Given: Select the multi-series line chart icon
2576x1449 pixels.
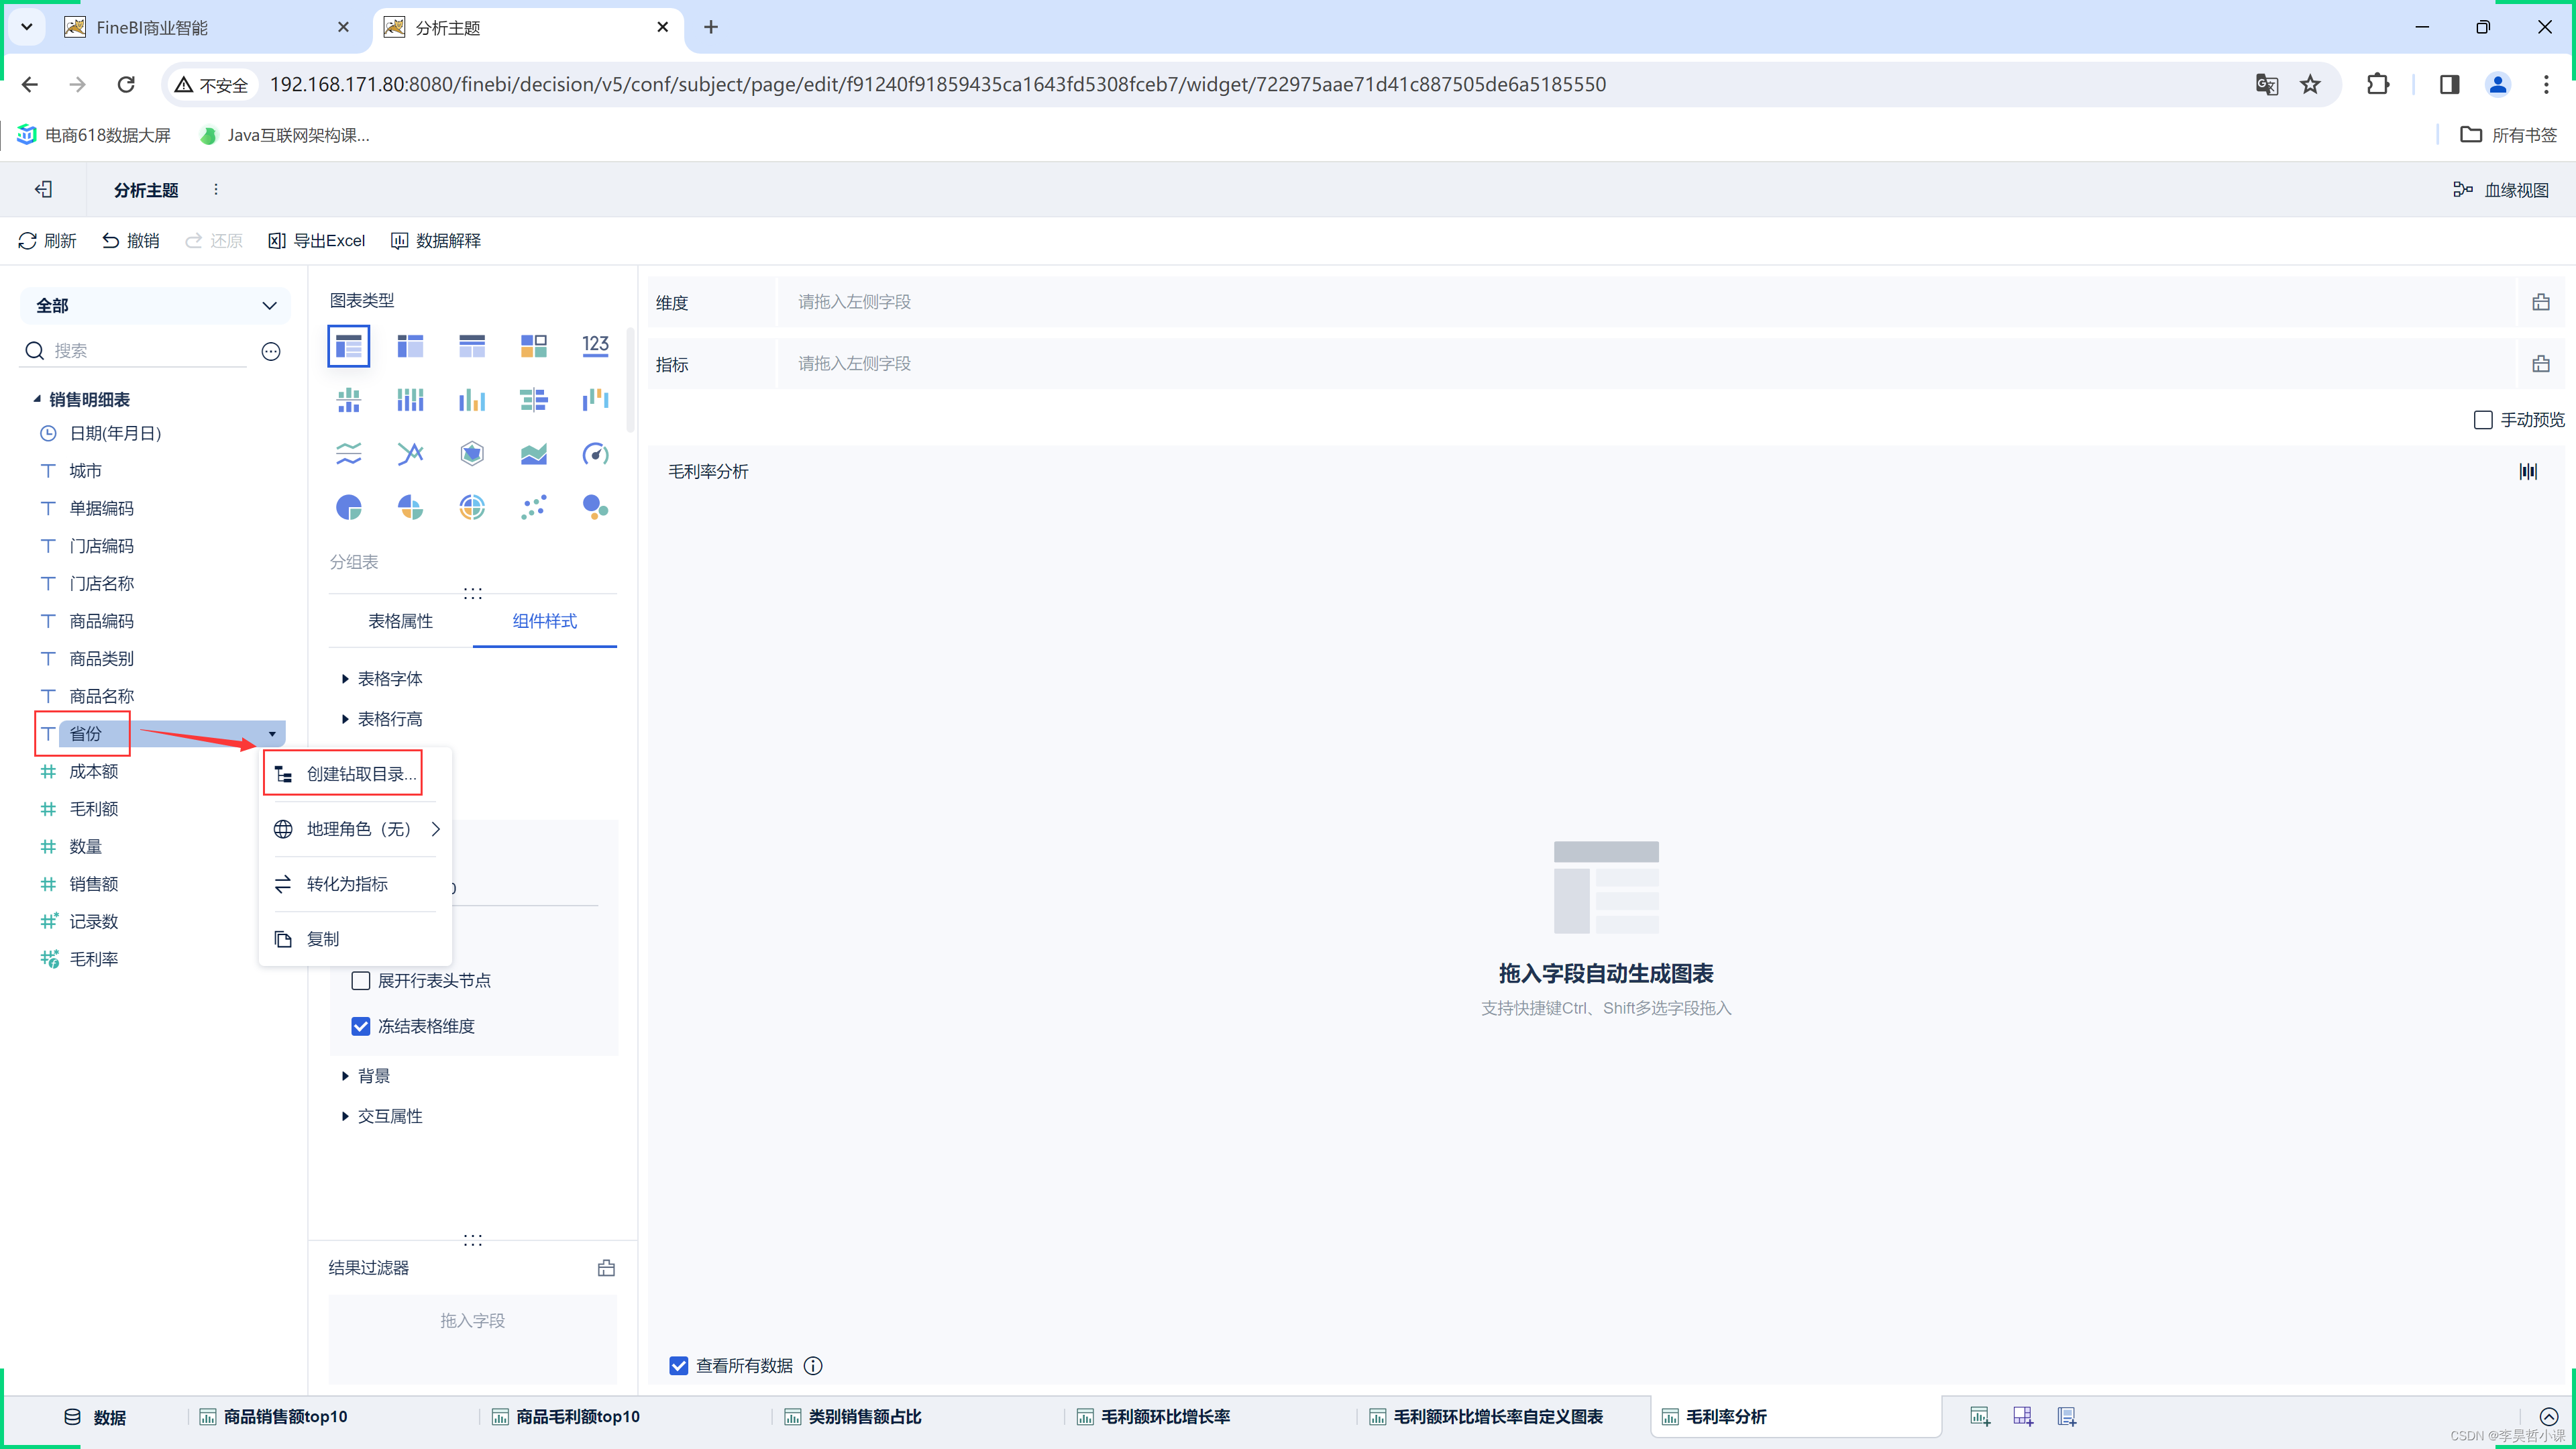Looking at the screenshot, I should 410,454.
